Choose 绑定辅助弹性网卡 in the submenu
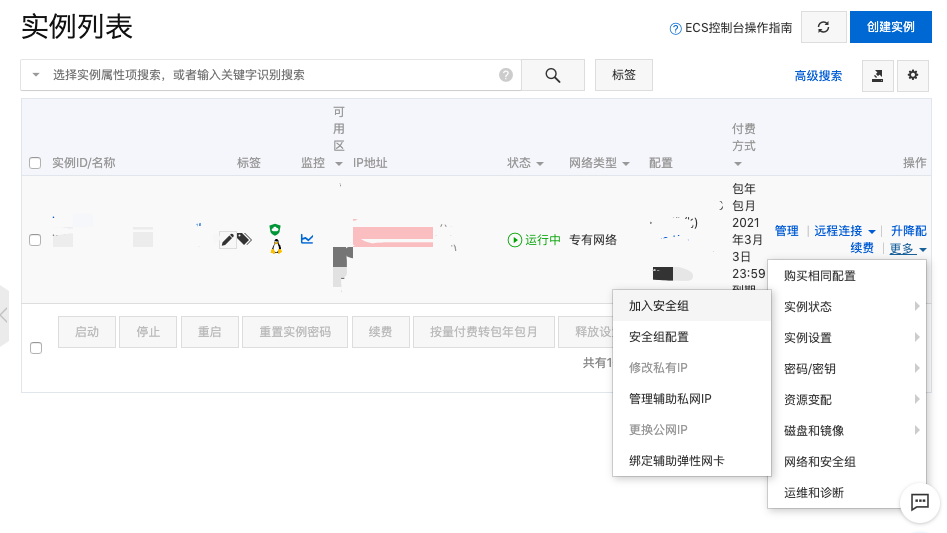Image resolution: width=947 pixels, height=533 pixels. pyautogui.click(x=692, y=461)
